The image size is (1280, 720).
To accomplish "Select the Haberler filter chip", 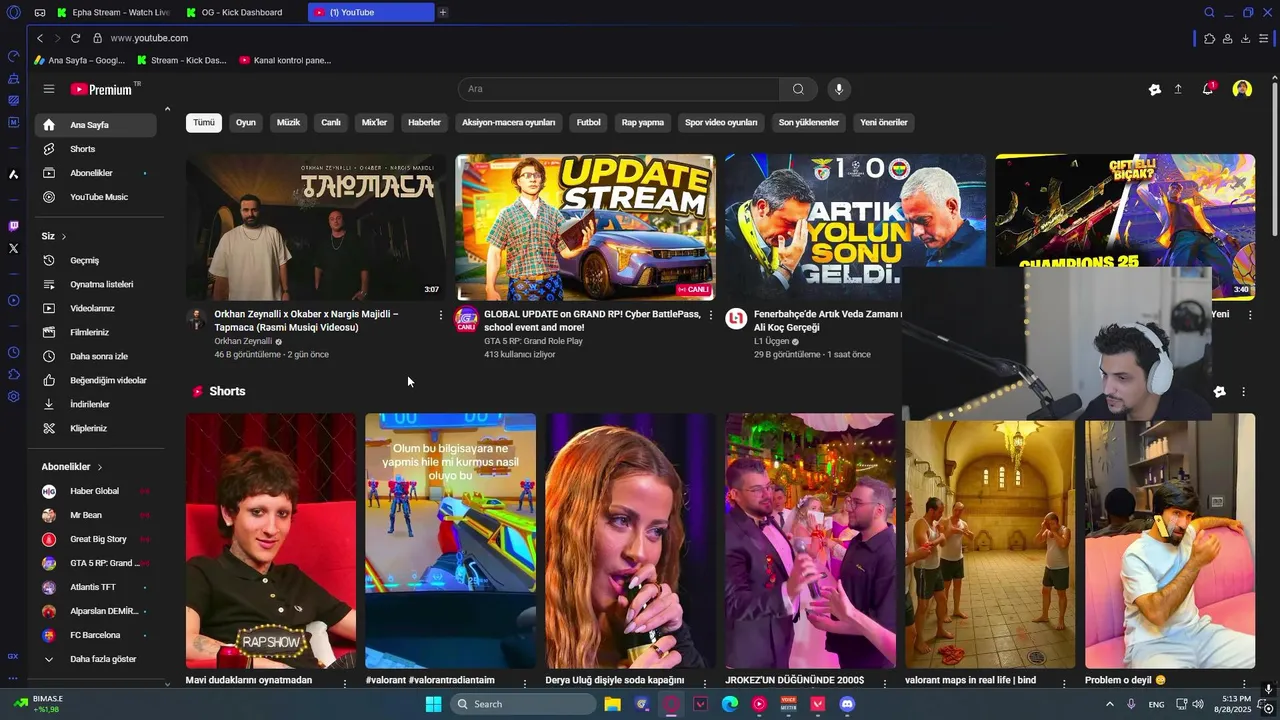I will coord(424,122).
